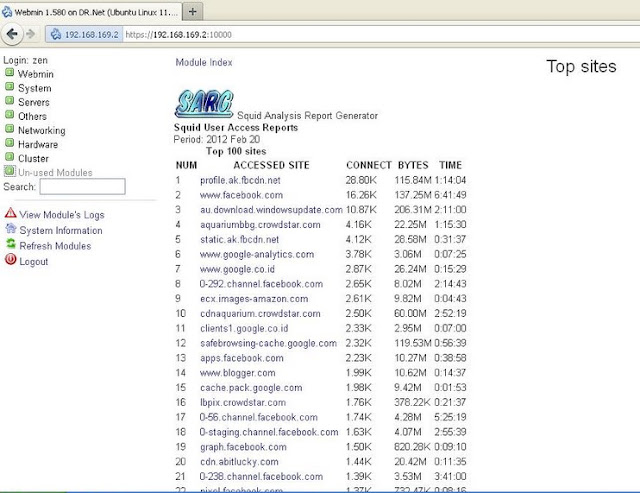Open apps.facebook.com site link

[x=242, y=358]
